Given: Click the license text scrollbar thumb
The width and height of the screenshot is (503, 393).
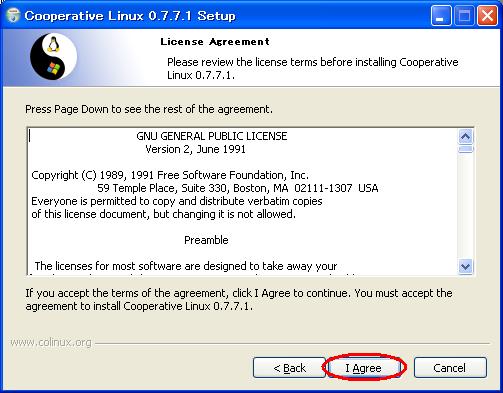Looking at the screenshot, I should 465,149.
